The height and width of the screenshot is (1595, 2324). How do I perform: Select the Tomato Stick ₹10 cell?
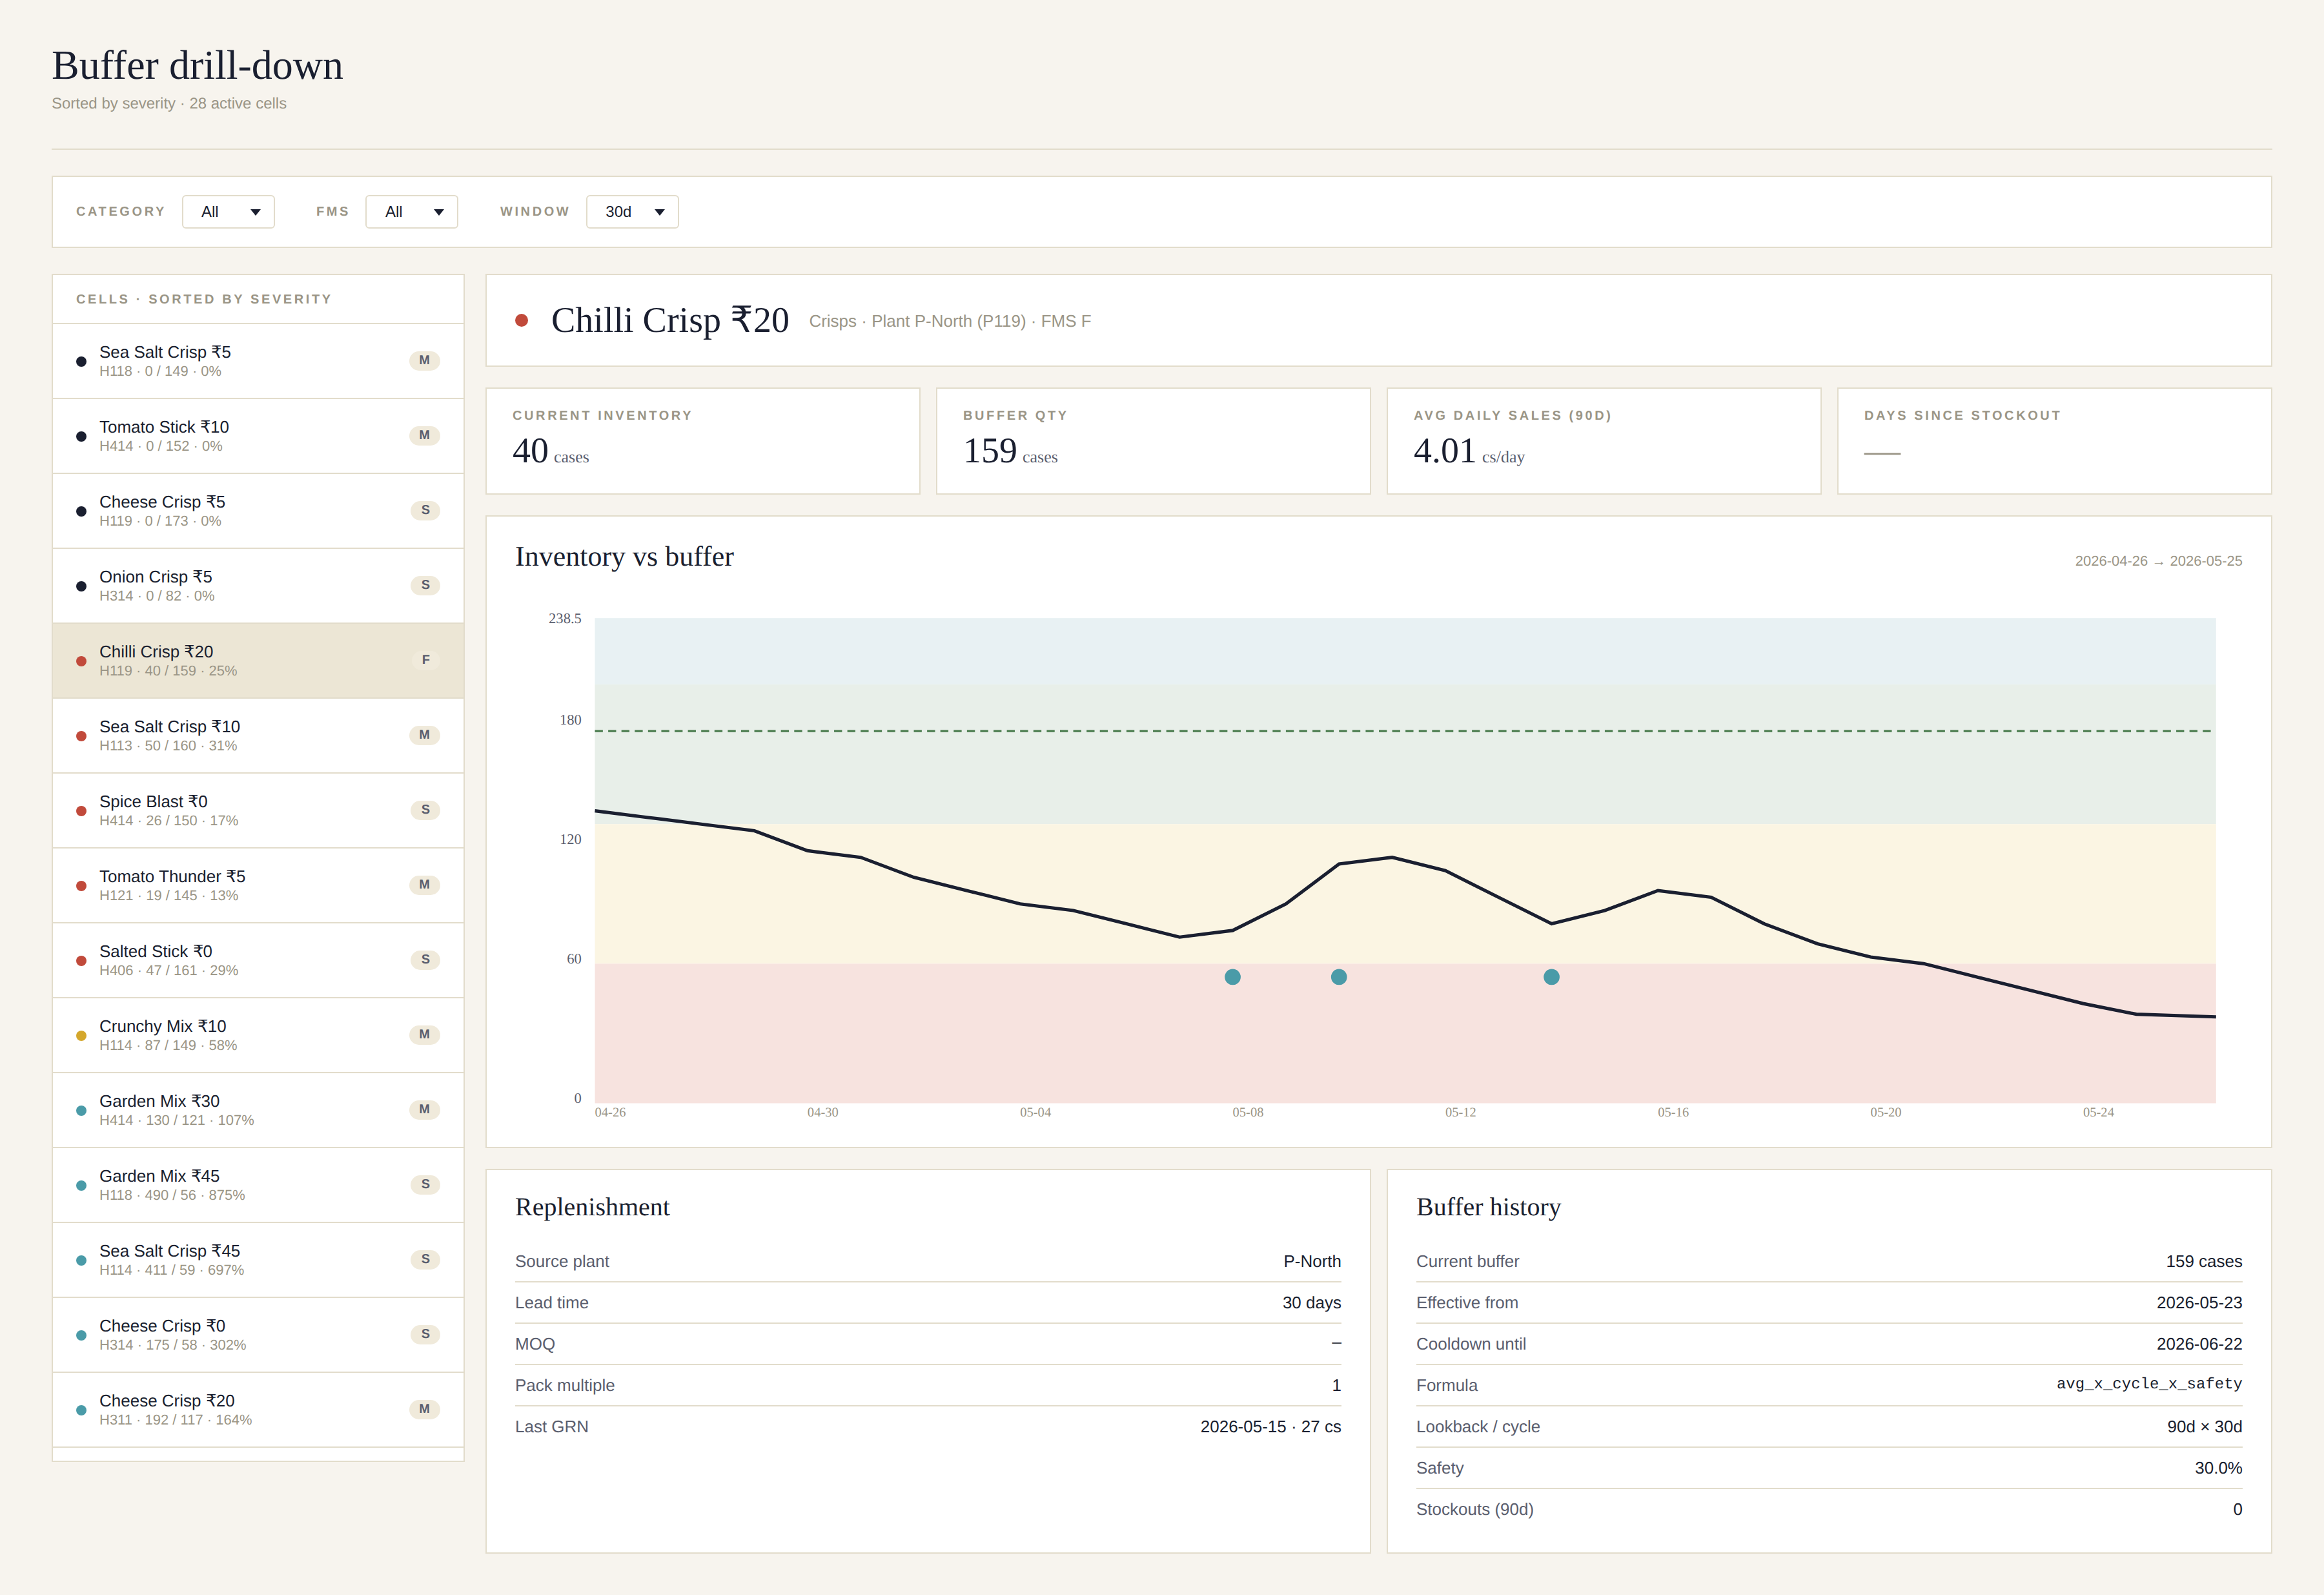coord(258,436)
